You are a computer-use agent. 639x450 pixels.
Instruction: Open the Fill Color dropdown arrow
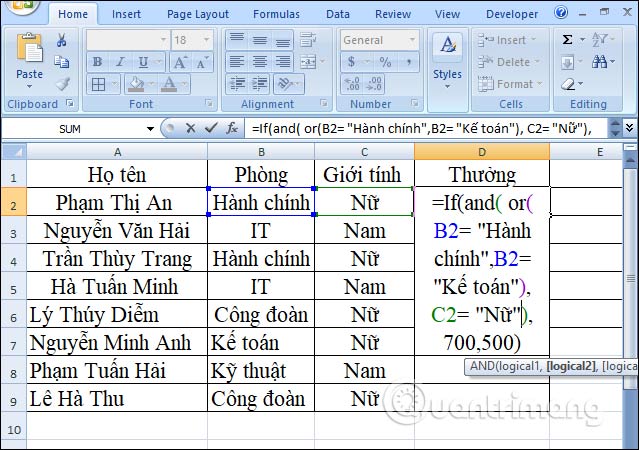pos(152,84)
